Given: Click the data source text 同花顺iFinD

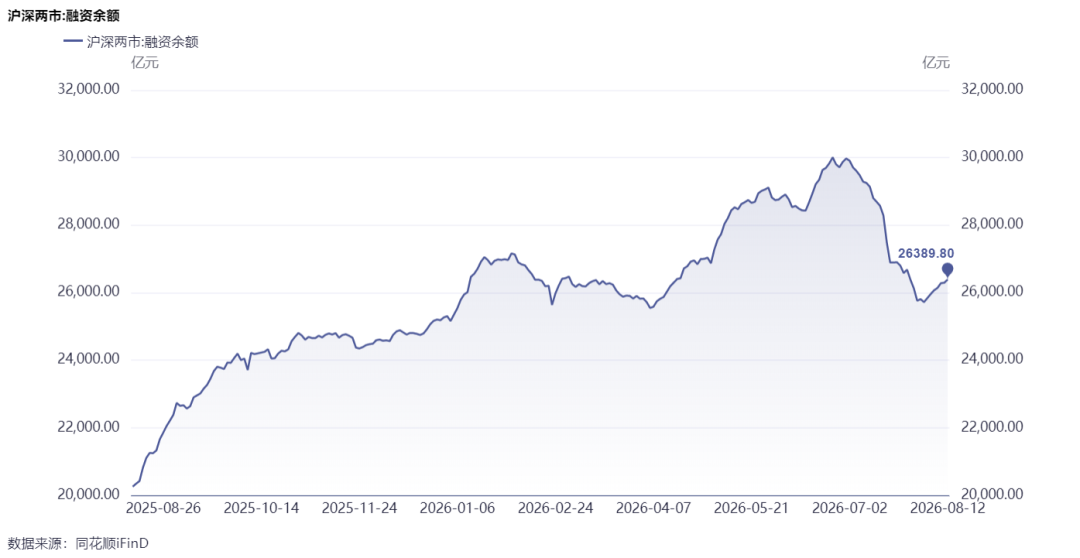Looking at the screenshot, I should (112, 544).
